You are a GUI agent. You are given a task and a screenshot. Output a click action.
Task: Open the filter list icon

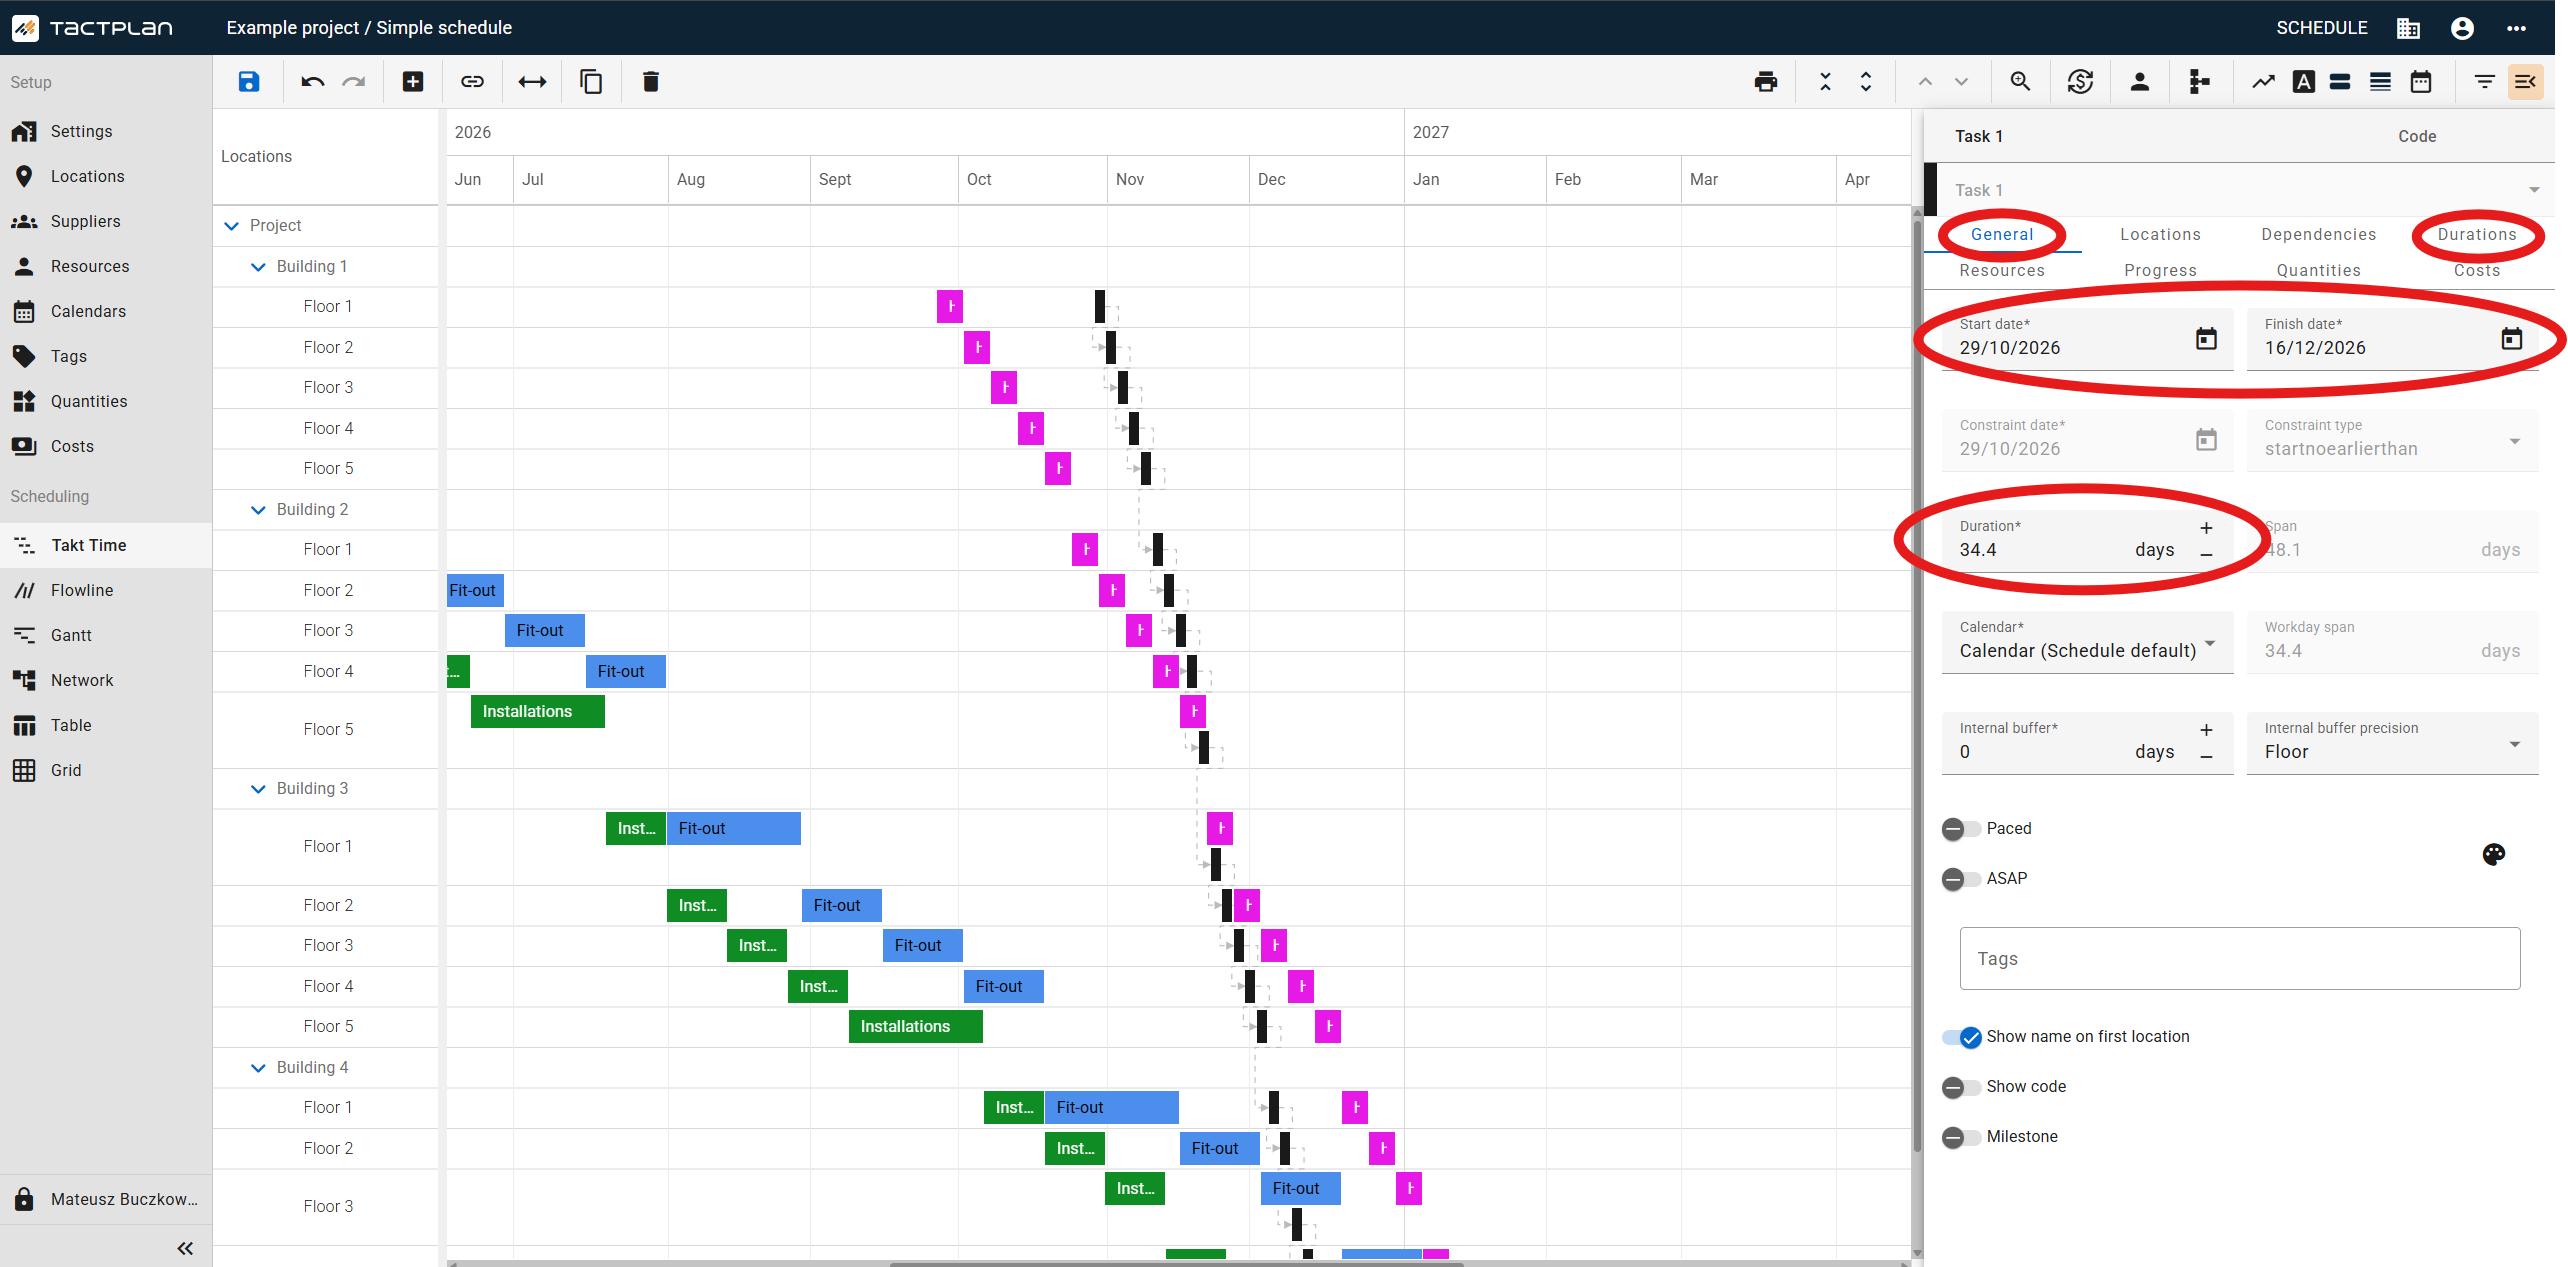(2484, 82)
